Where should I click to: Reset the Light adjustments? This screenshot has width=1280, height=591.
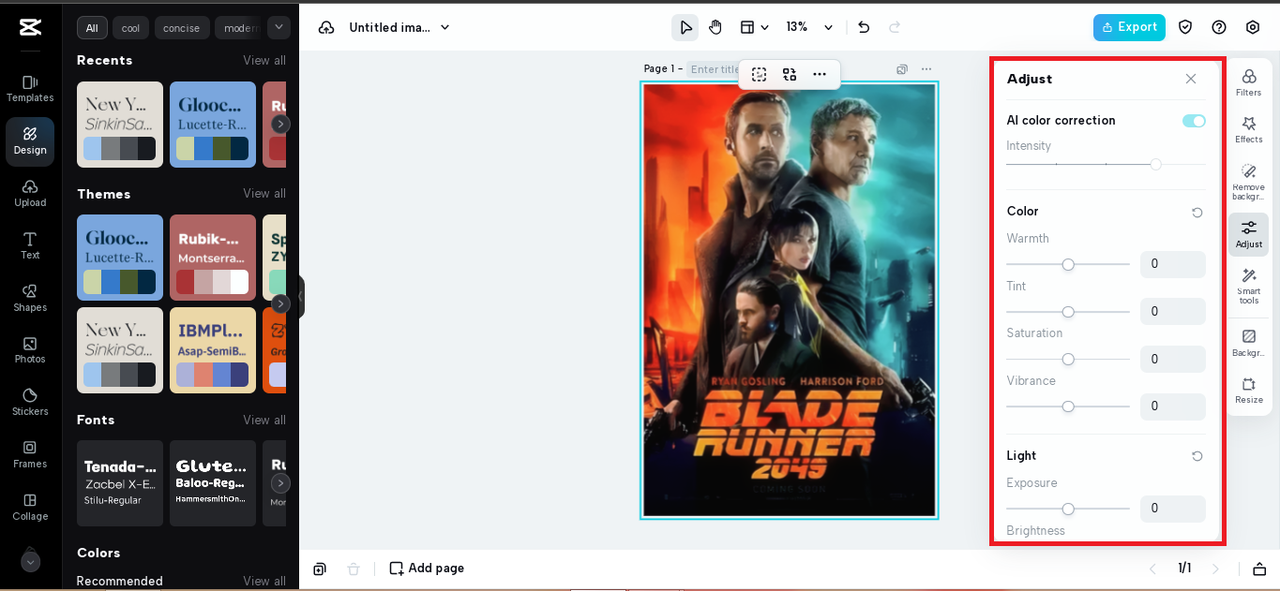[x=1197, y=456]
